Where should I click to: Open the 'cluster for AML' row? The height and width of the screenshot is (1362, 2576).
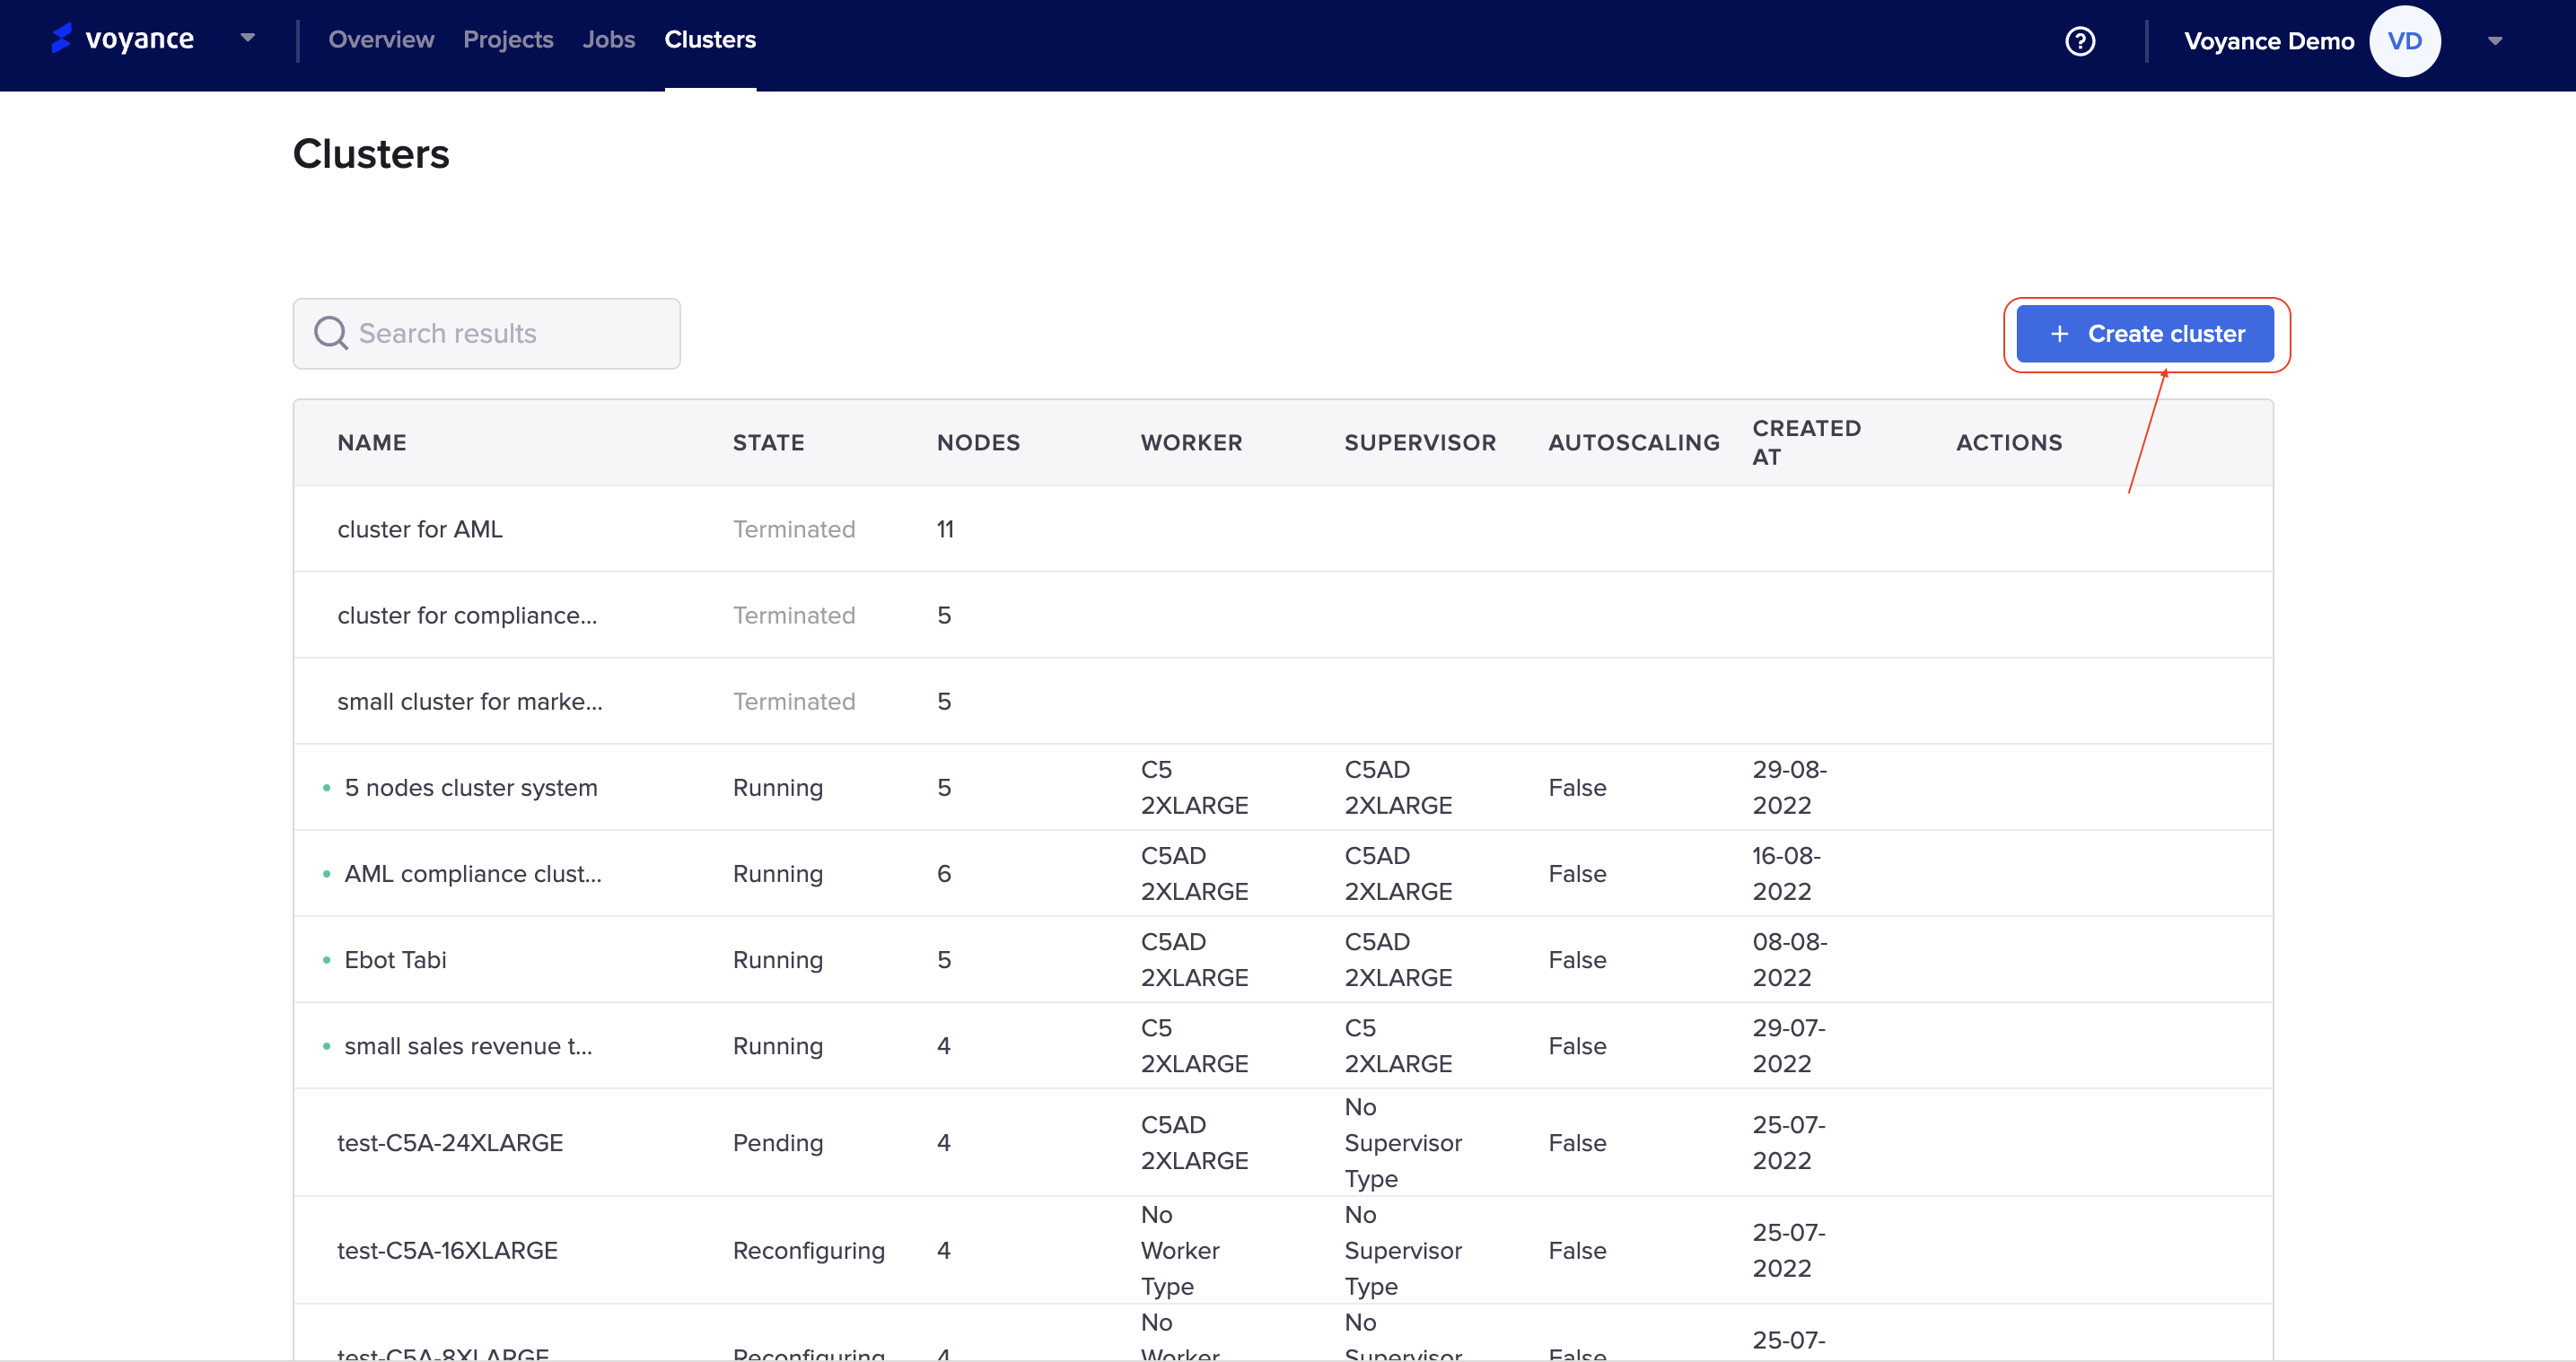[1283, 529]
